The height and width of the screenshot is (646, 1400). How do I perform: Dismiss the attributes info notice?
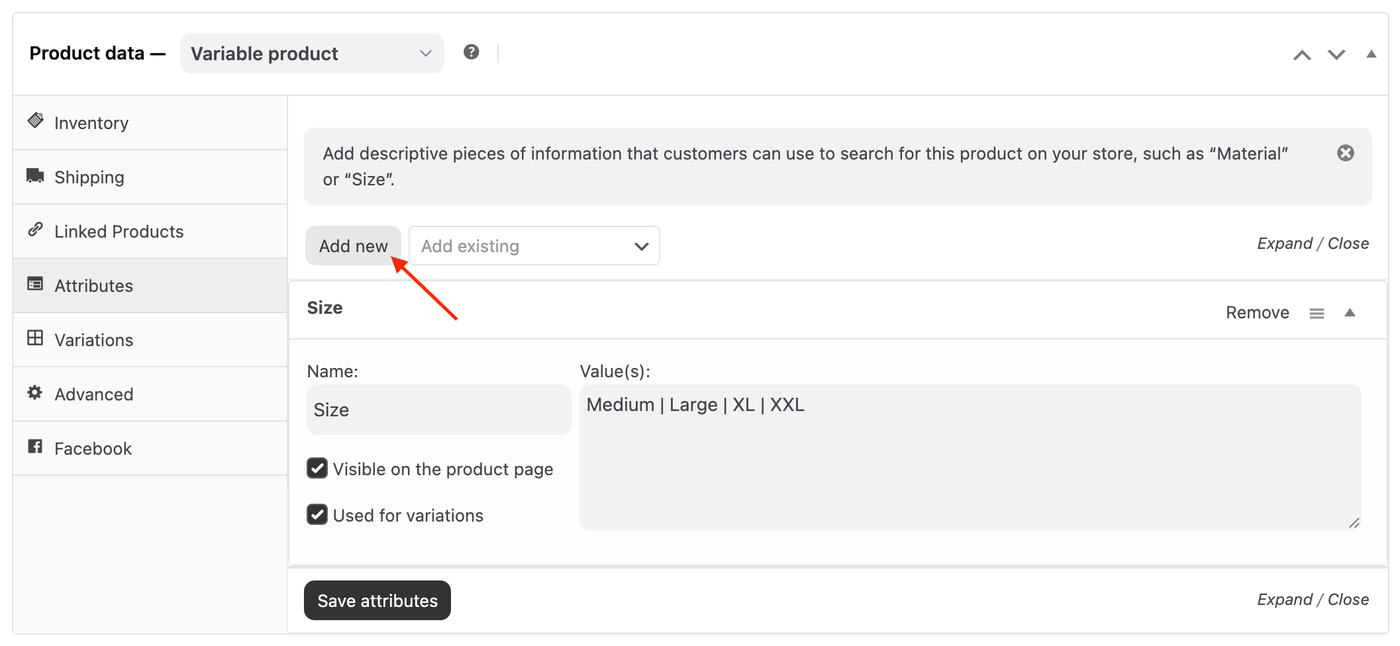[x=1345, y=153]
